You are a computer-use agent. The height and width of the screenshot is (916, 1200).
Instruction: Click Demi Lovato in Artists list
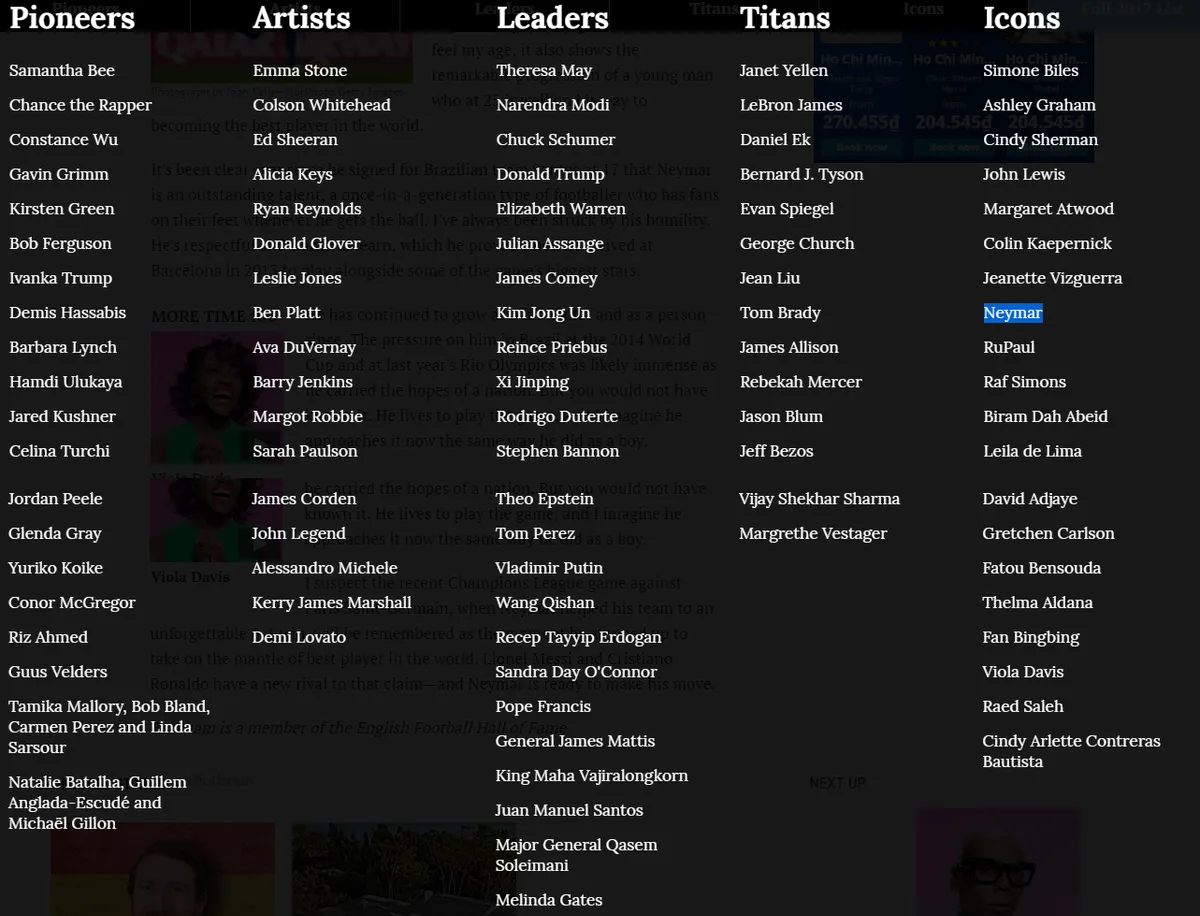299,637
